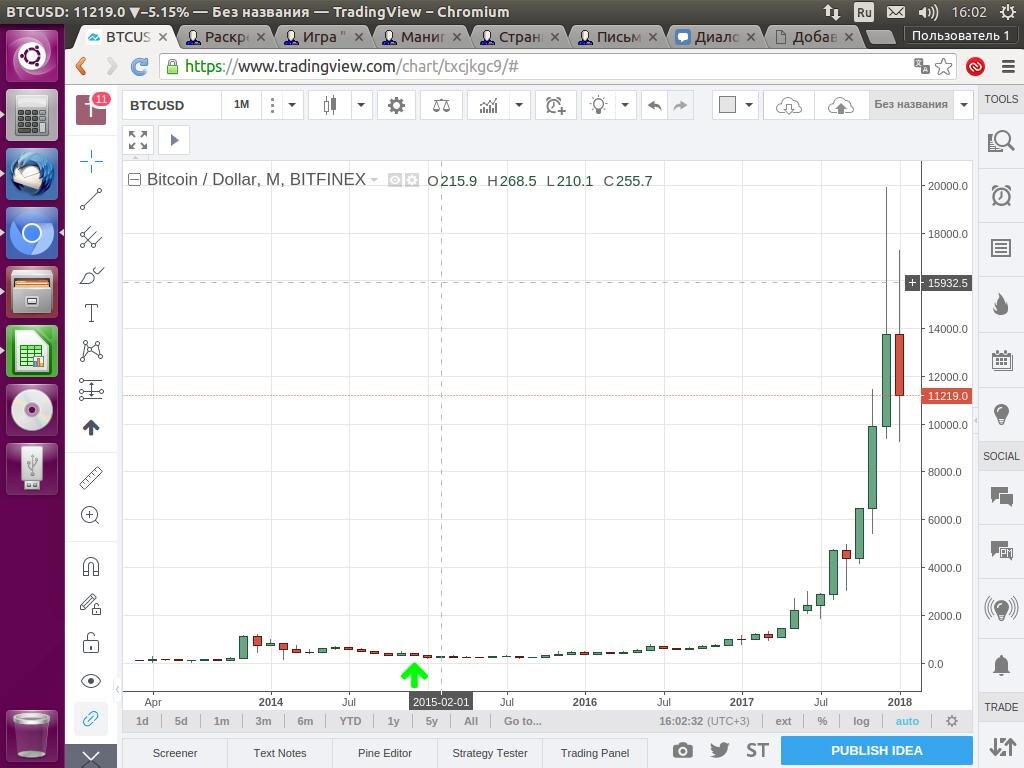Create an alert with alarm clock plus
The height and width of the screenshot is (768, 1024).
pyautogui.click(x=555, y=105)
